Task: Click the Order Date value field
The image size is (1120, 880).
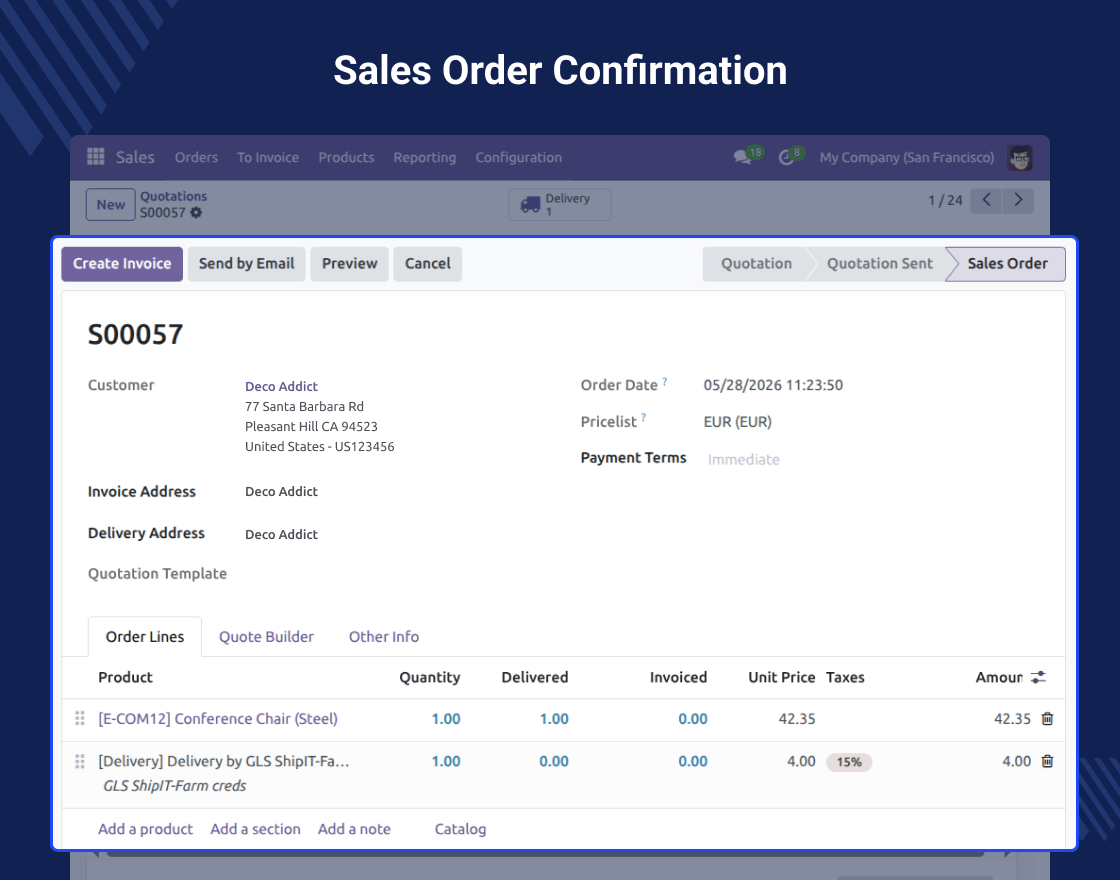Action: tap(773, 385)
